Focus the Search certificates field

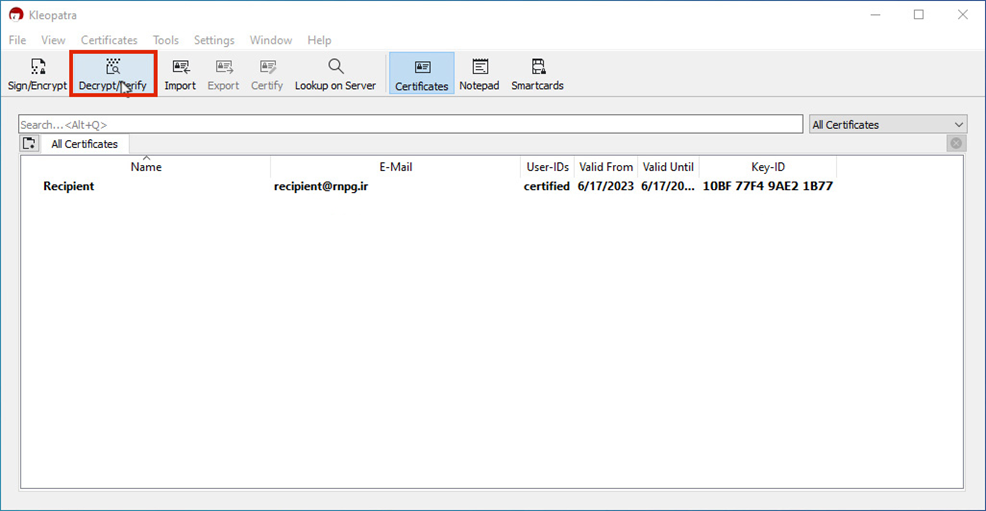tap(411, 124)
